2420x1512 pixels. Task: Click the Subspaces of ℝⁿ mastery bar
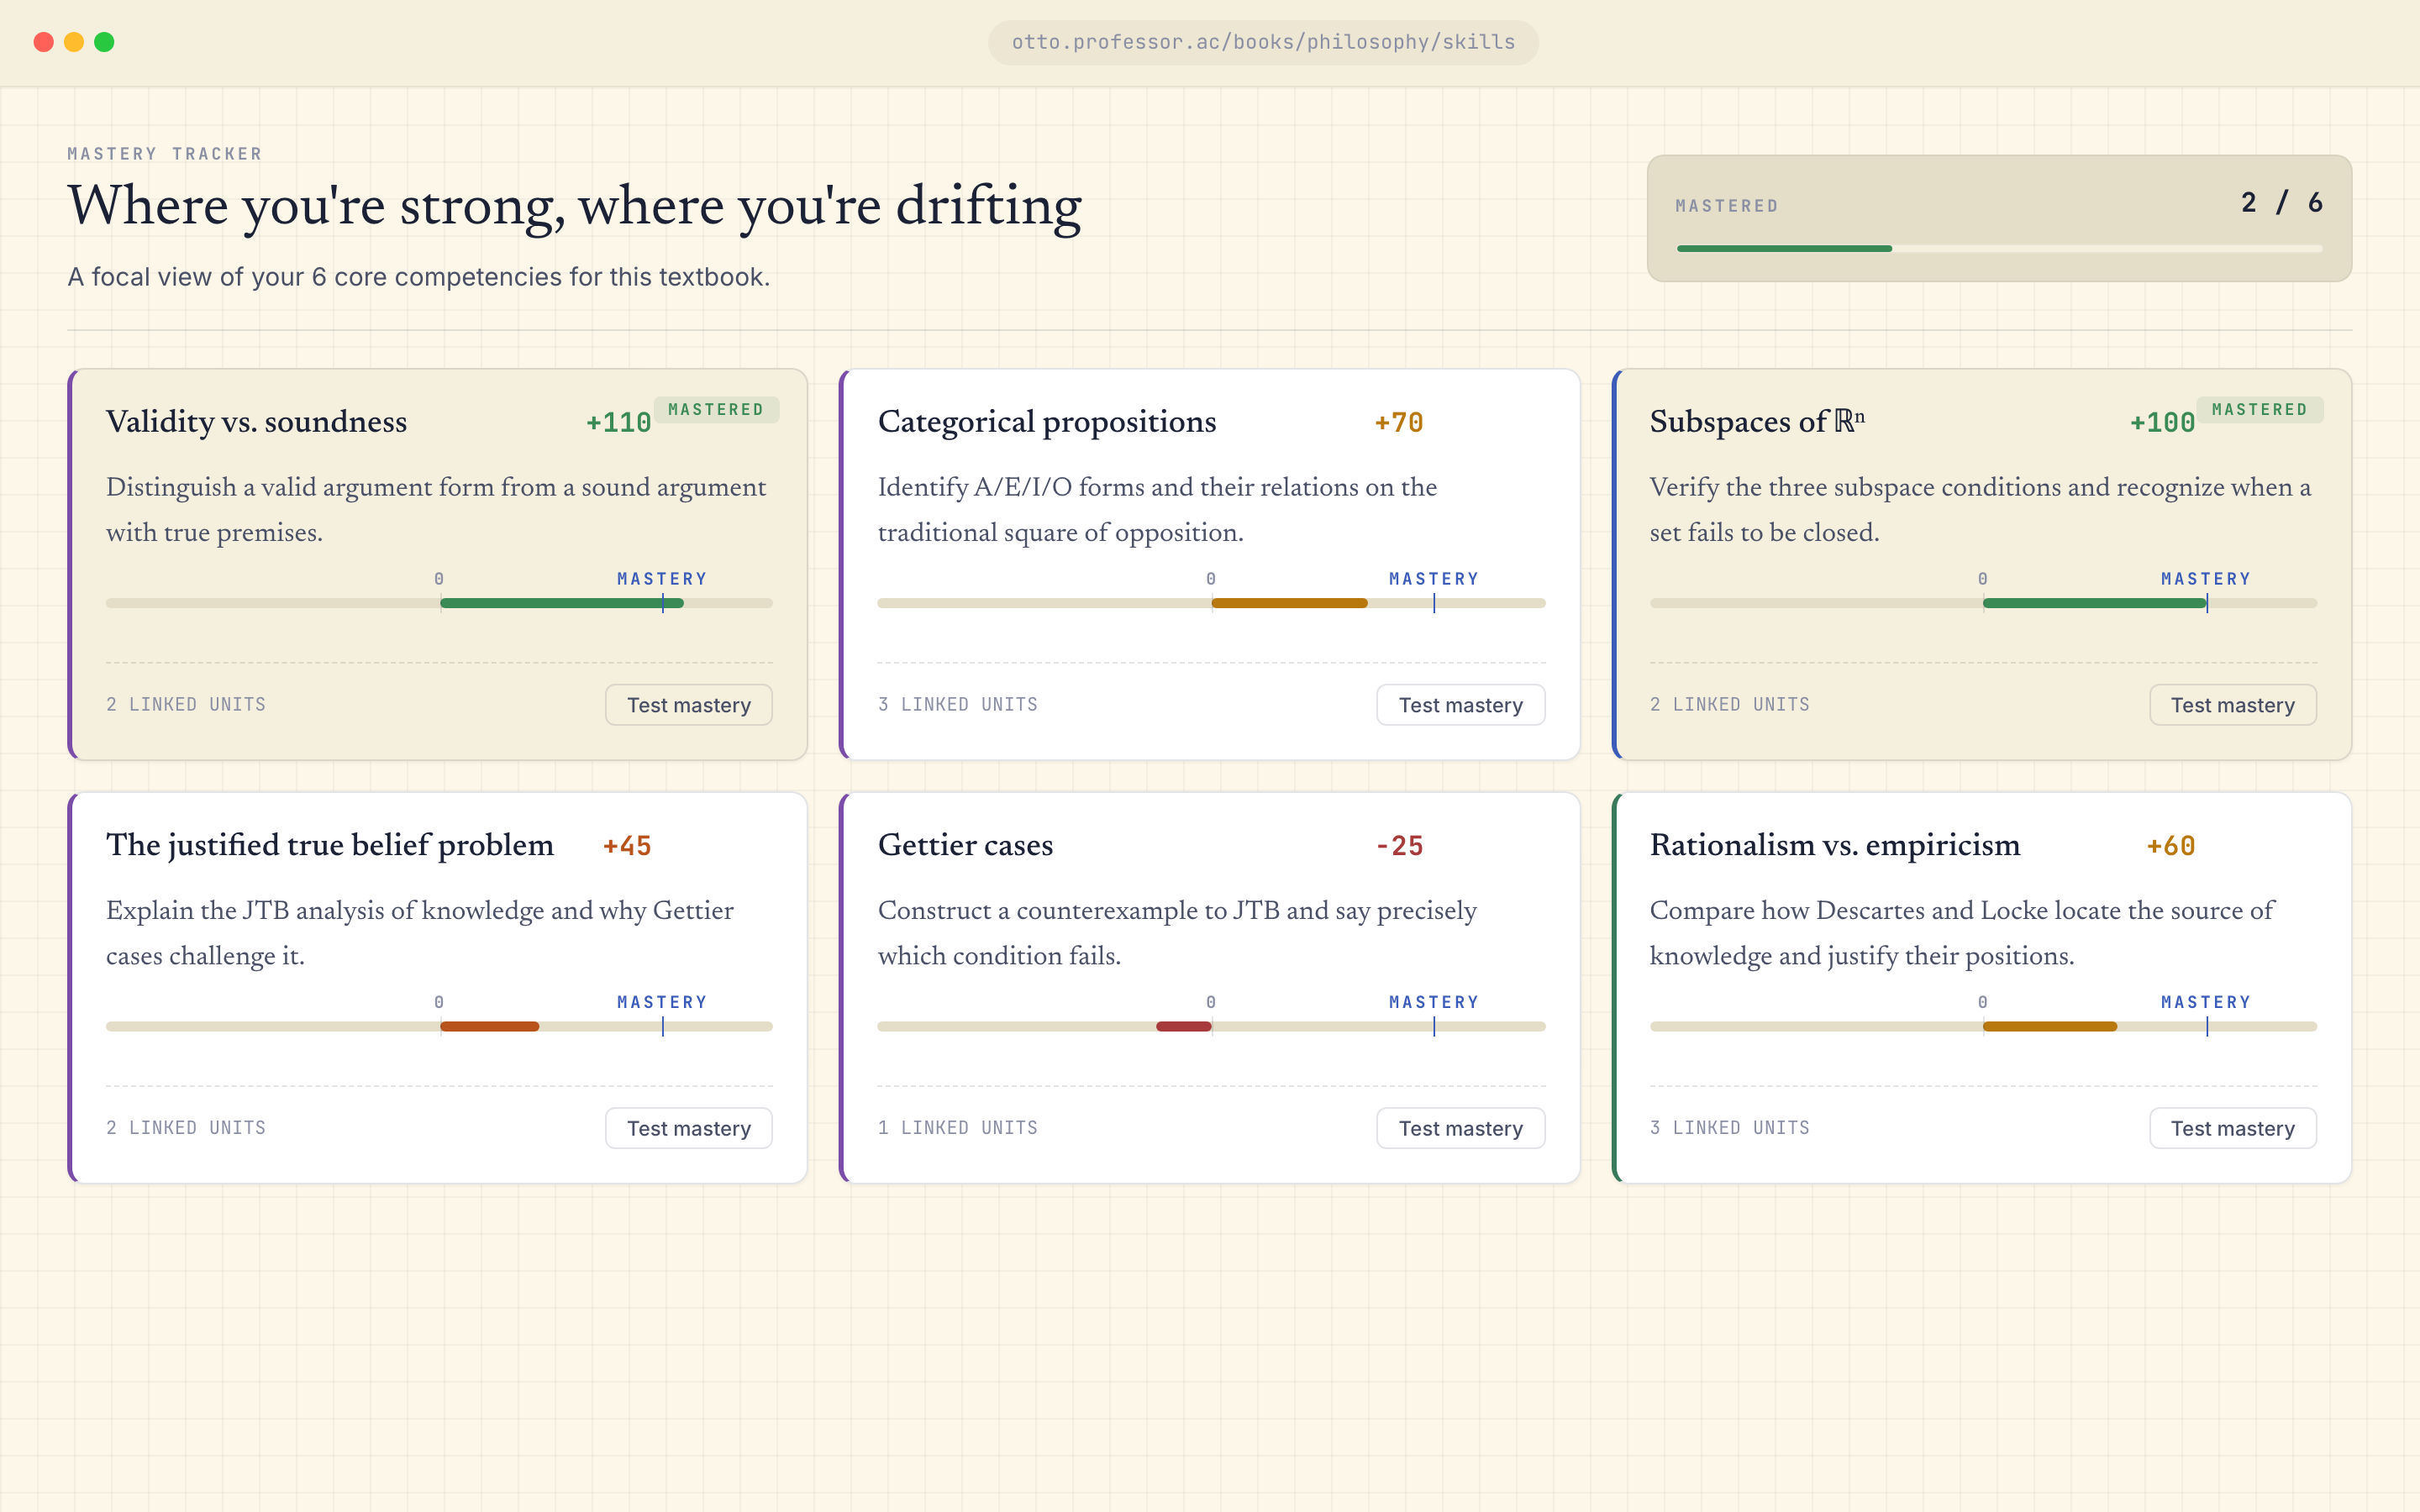pyautogui.click(x=1983, y=603)
